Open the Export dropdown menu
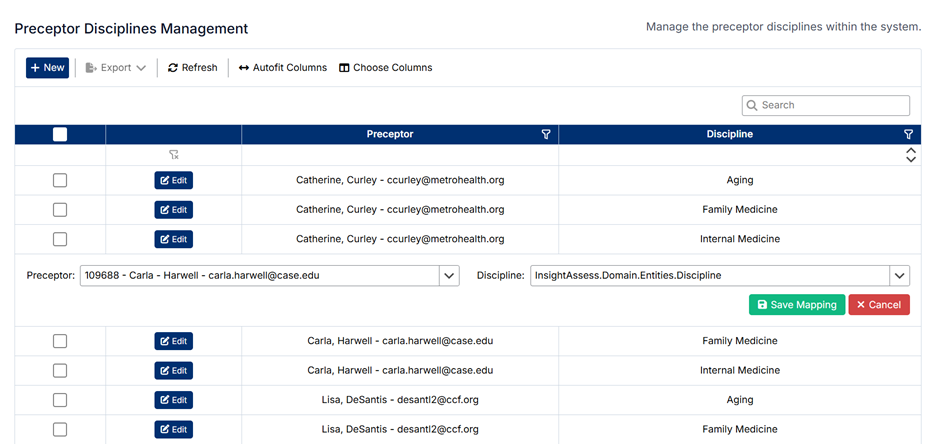Image resolution: width=940 pixels, height=444 pixels. pyautogui.click(x=116, y=68)
